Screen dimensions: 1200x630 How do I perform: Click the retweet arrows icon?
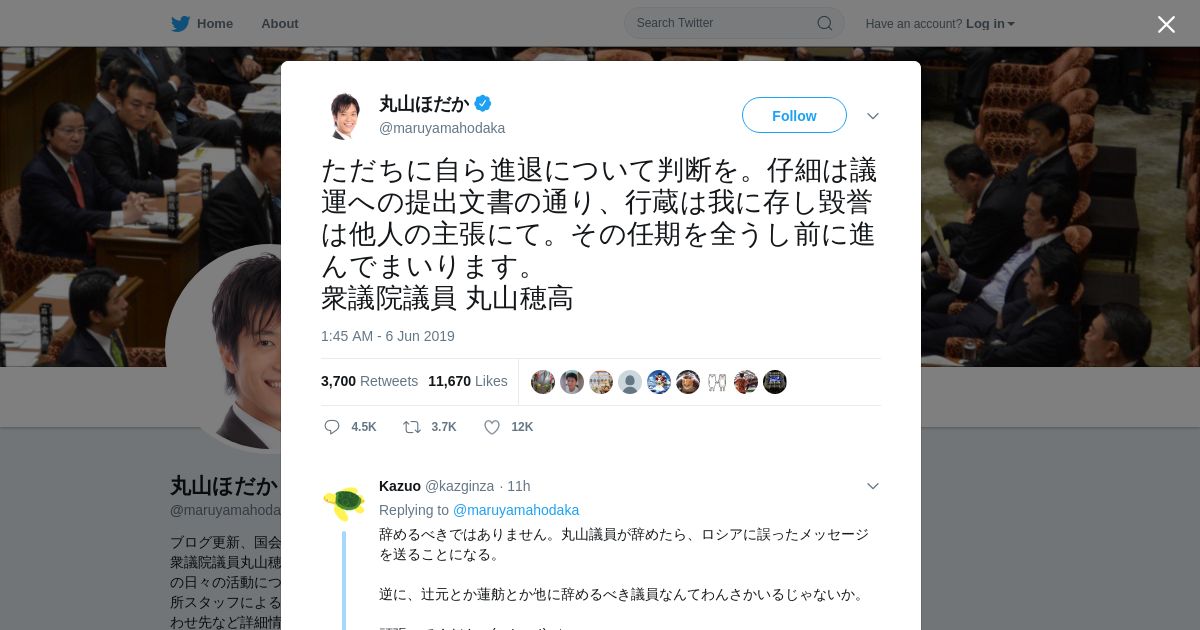coord(412,427)
